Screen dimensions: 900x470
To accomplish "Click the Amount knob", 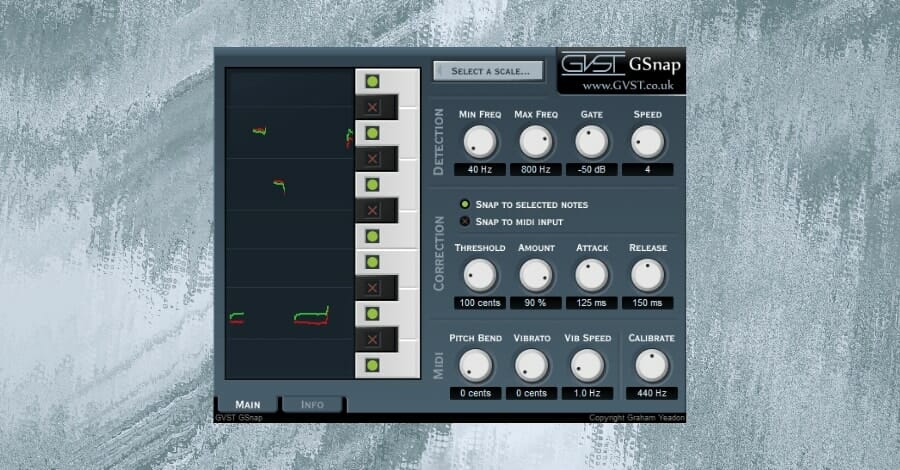I will tap(536, 275).
